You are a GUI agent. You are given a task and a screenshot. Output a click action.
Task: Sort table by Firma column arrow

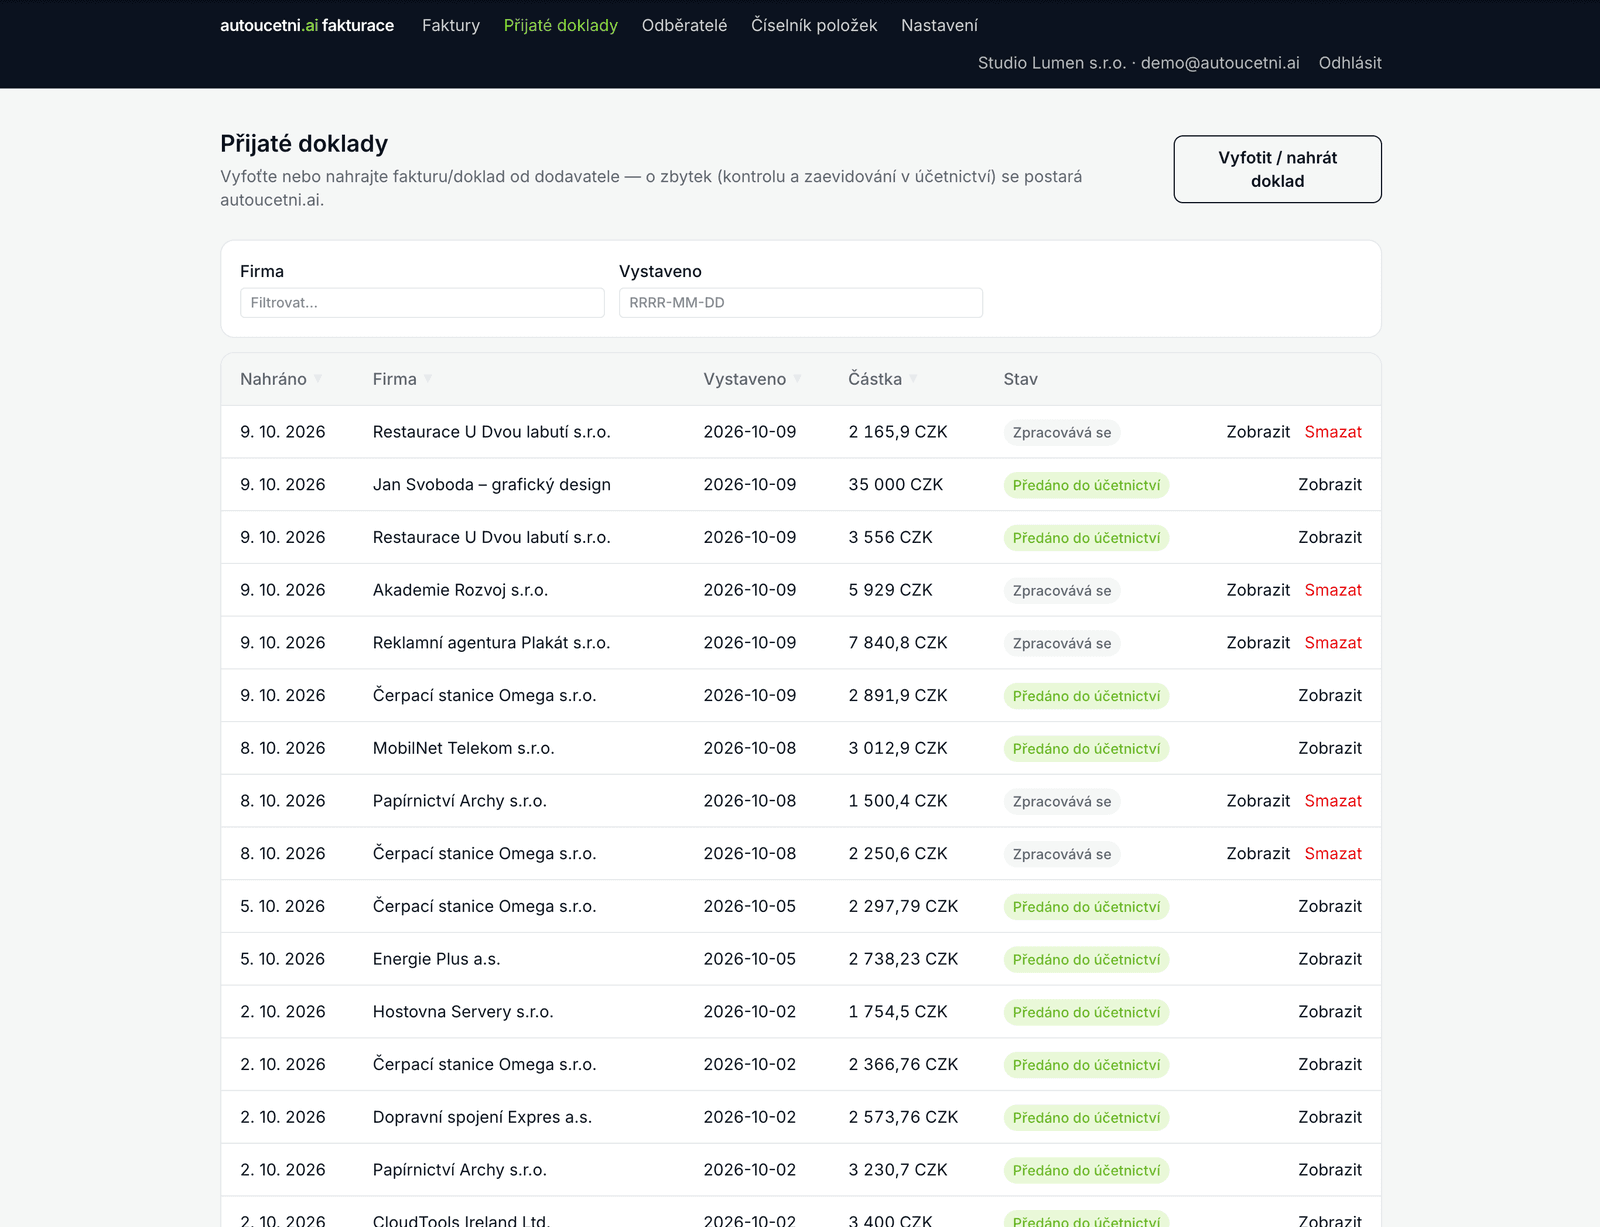click(x=428, y=379)
